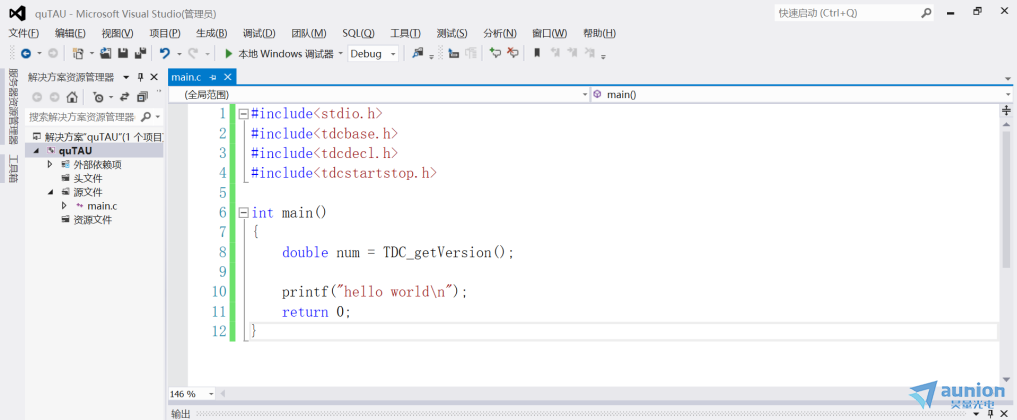Open the 工具箱 side tab
Image resolution: width=1017 pixels, height=420 pixels.
click(12, 169)
